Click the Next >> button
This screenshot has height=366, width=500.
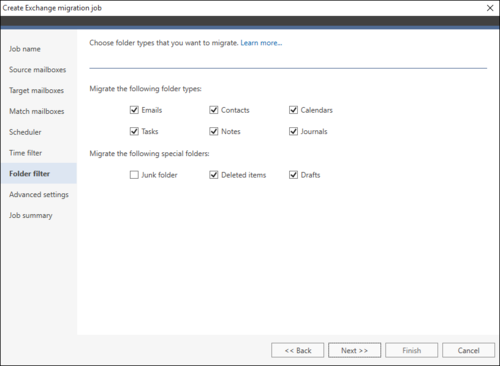(x=354, y=350)
